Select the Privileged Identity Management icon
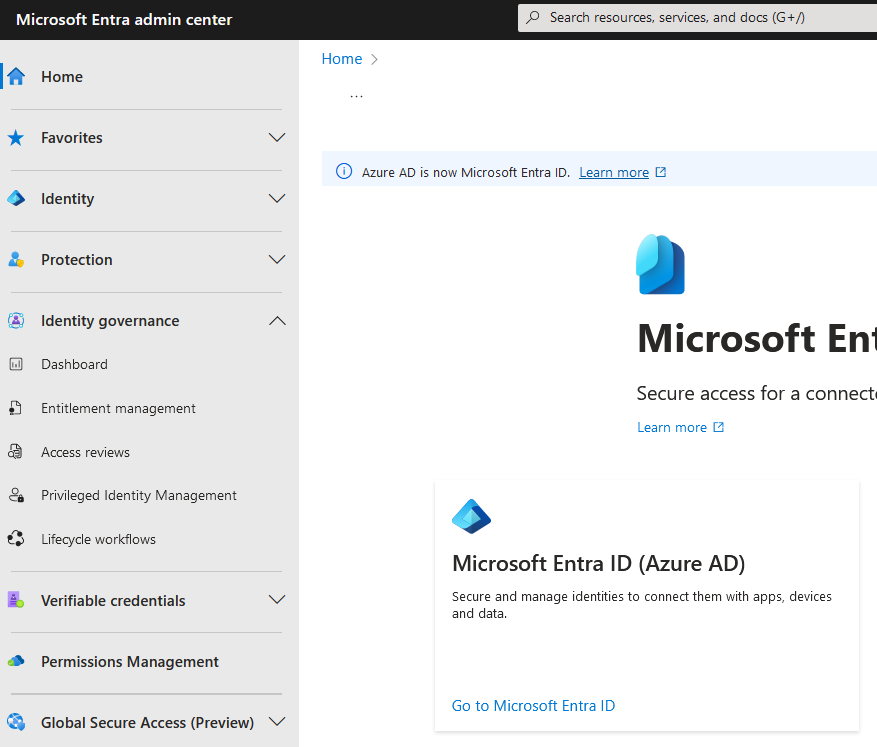The height and width of the screenshot is (747, 877). 16,495
